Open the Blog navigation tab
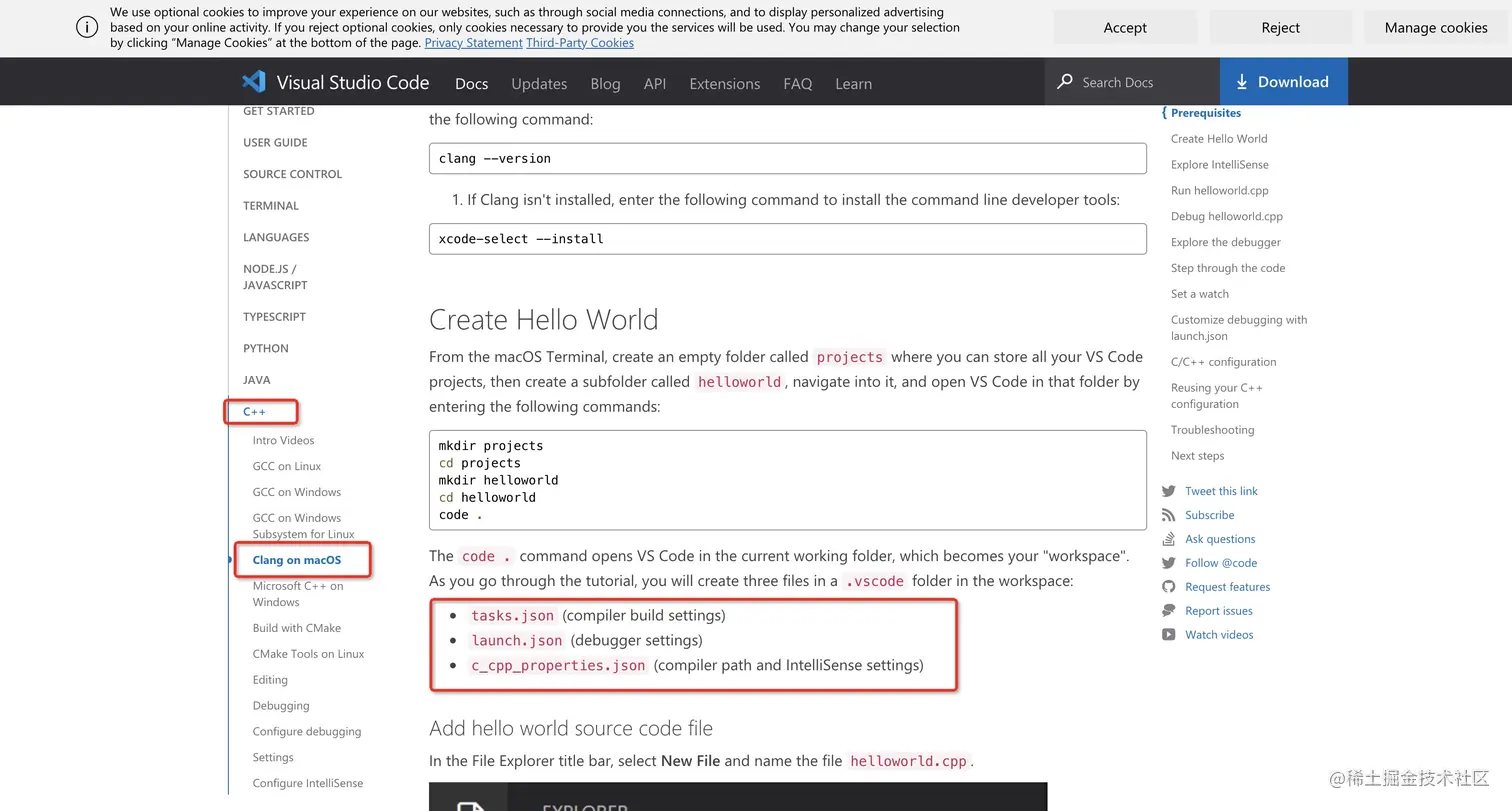 pos(605,83)
